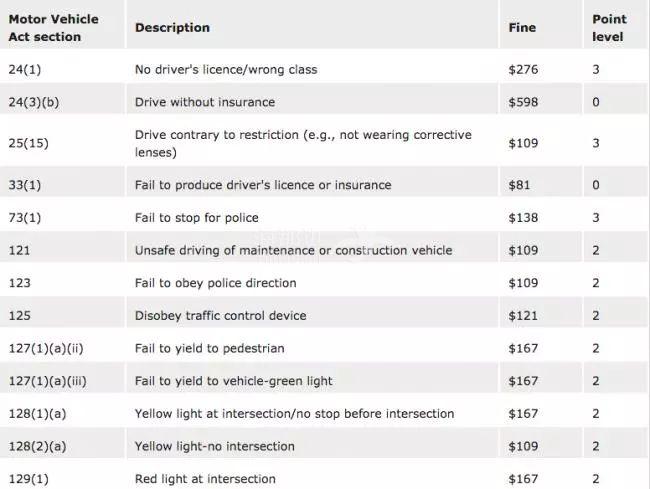Click the $81 fine amount
The height and width of the screenshot is (489, 650).
[519, 185]
